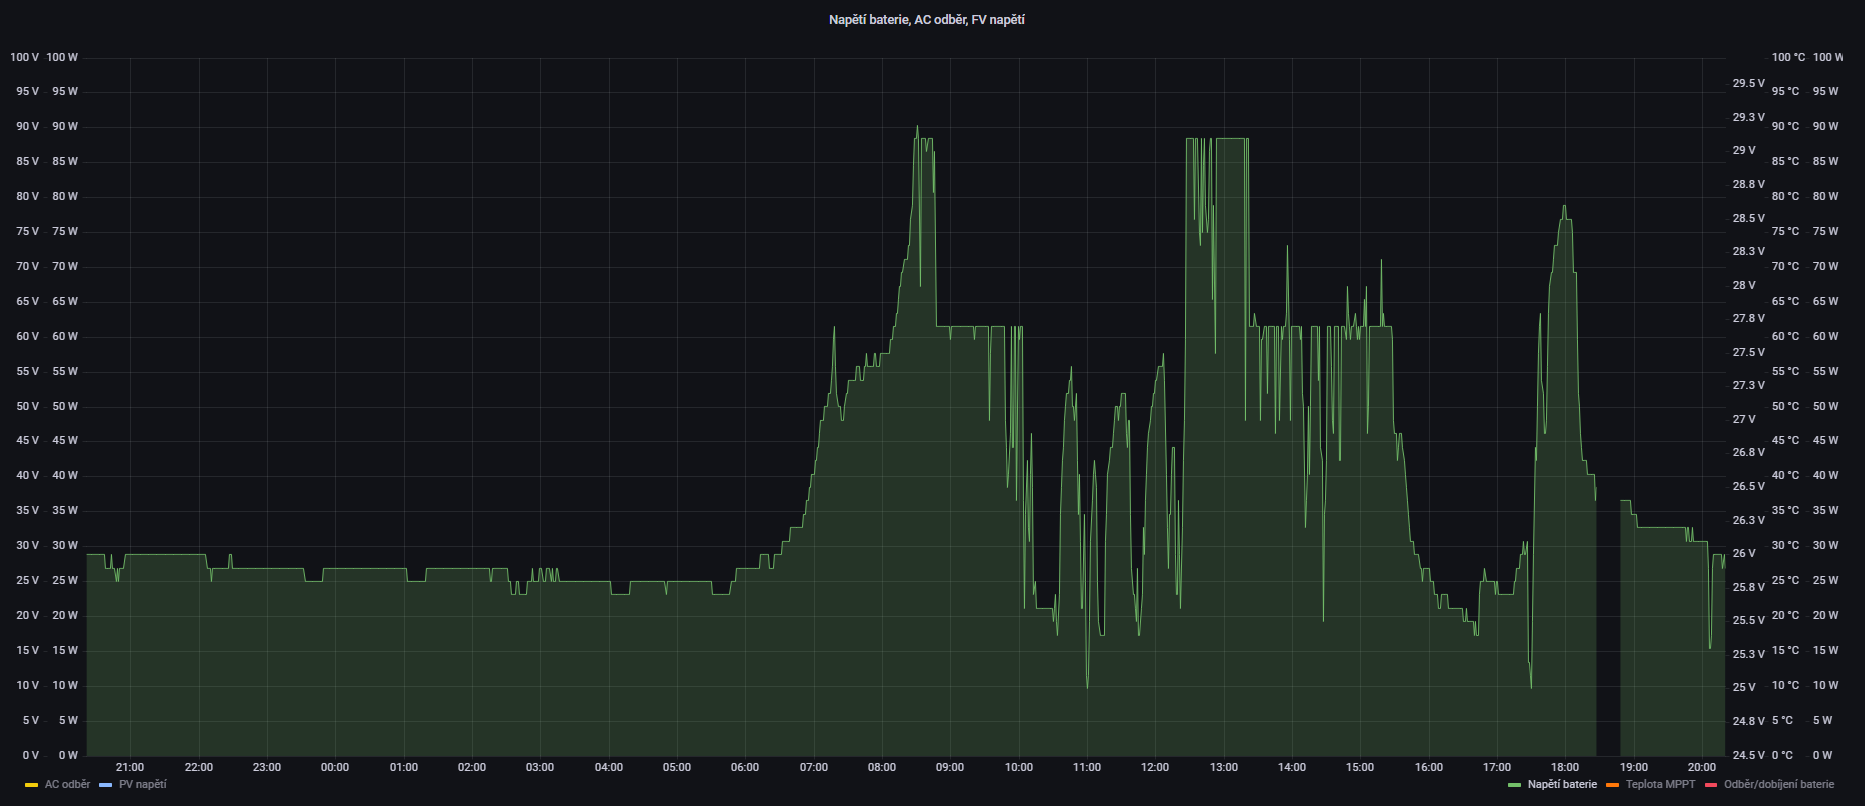The width and height of the screenshot is (1865, 806).
Task: Select the 18:00 label on the x-axis
Action: click(x=1565, y=768)
